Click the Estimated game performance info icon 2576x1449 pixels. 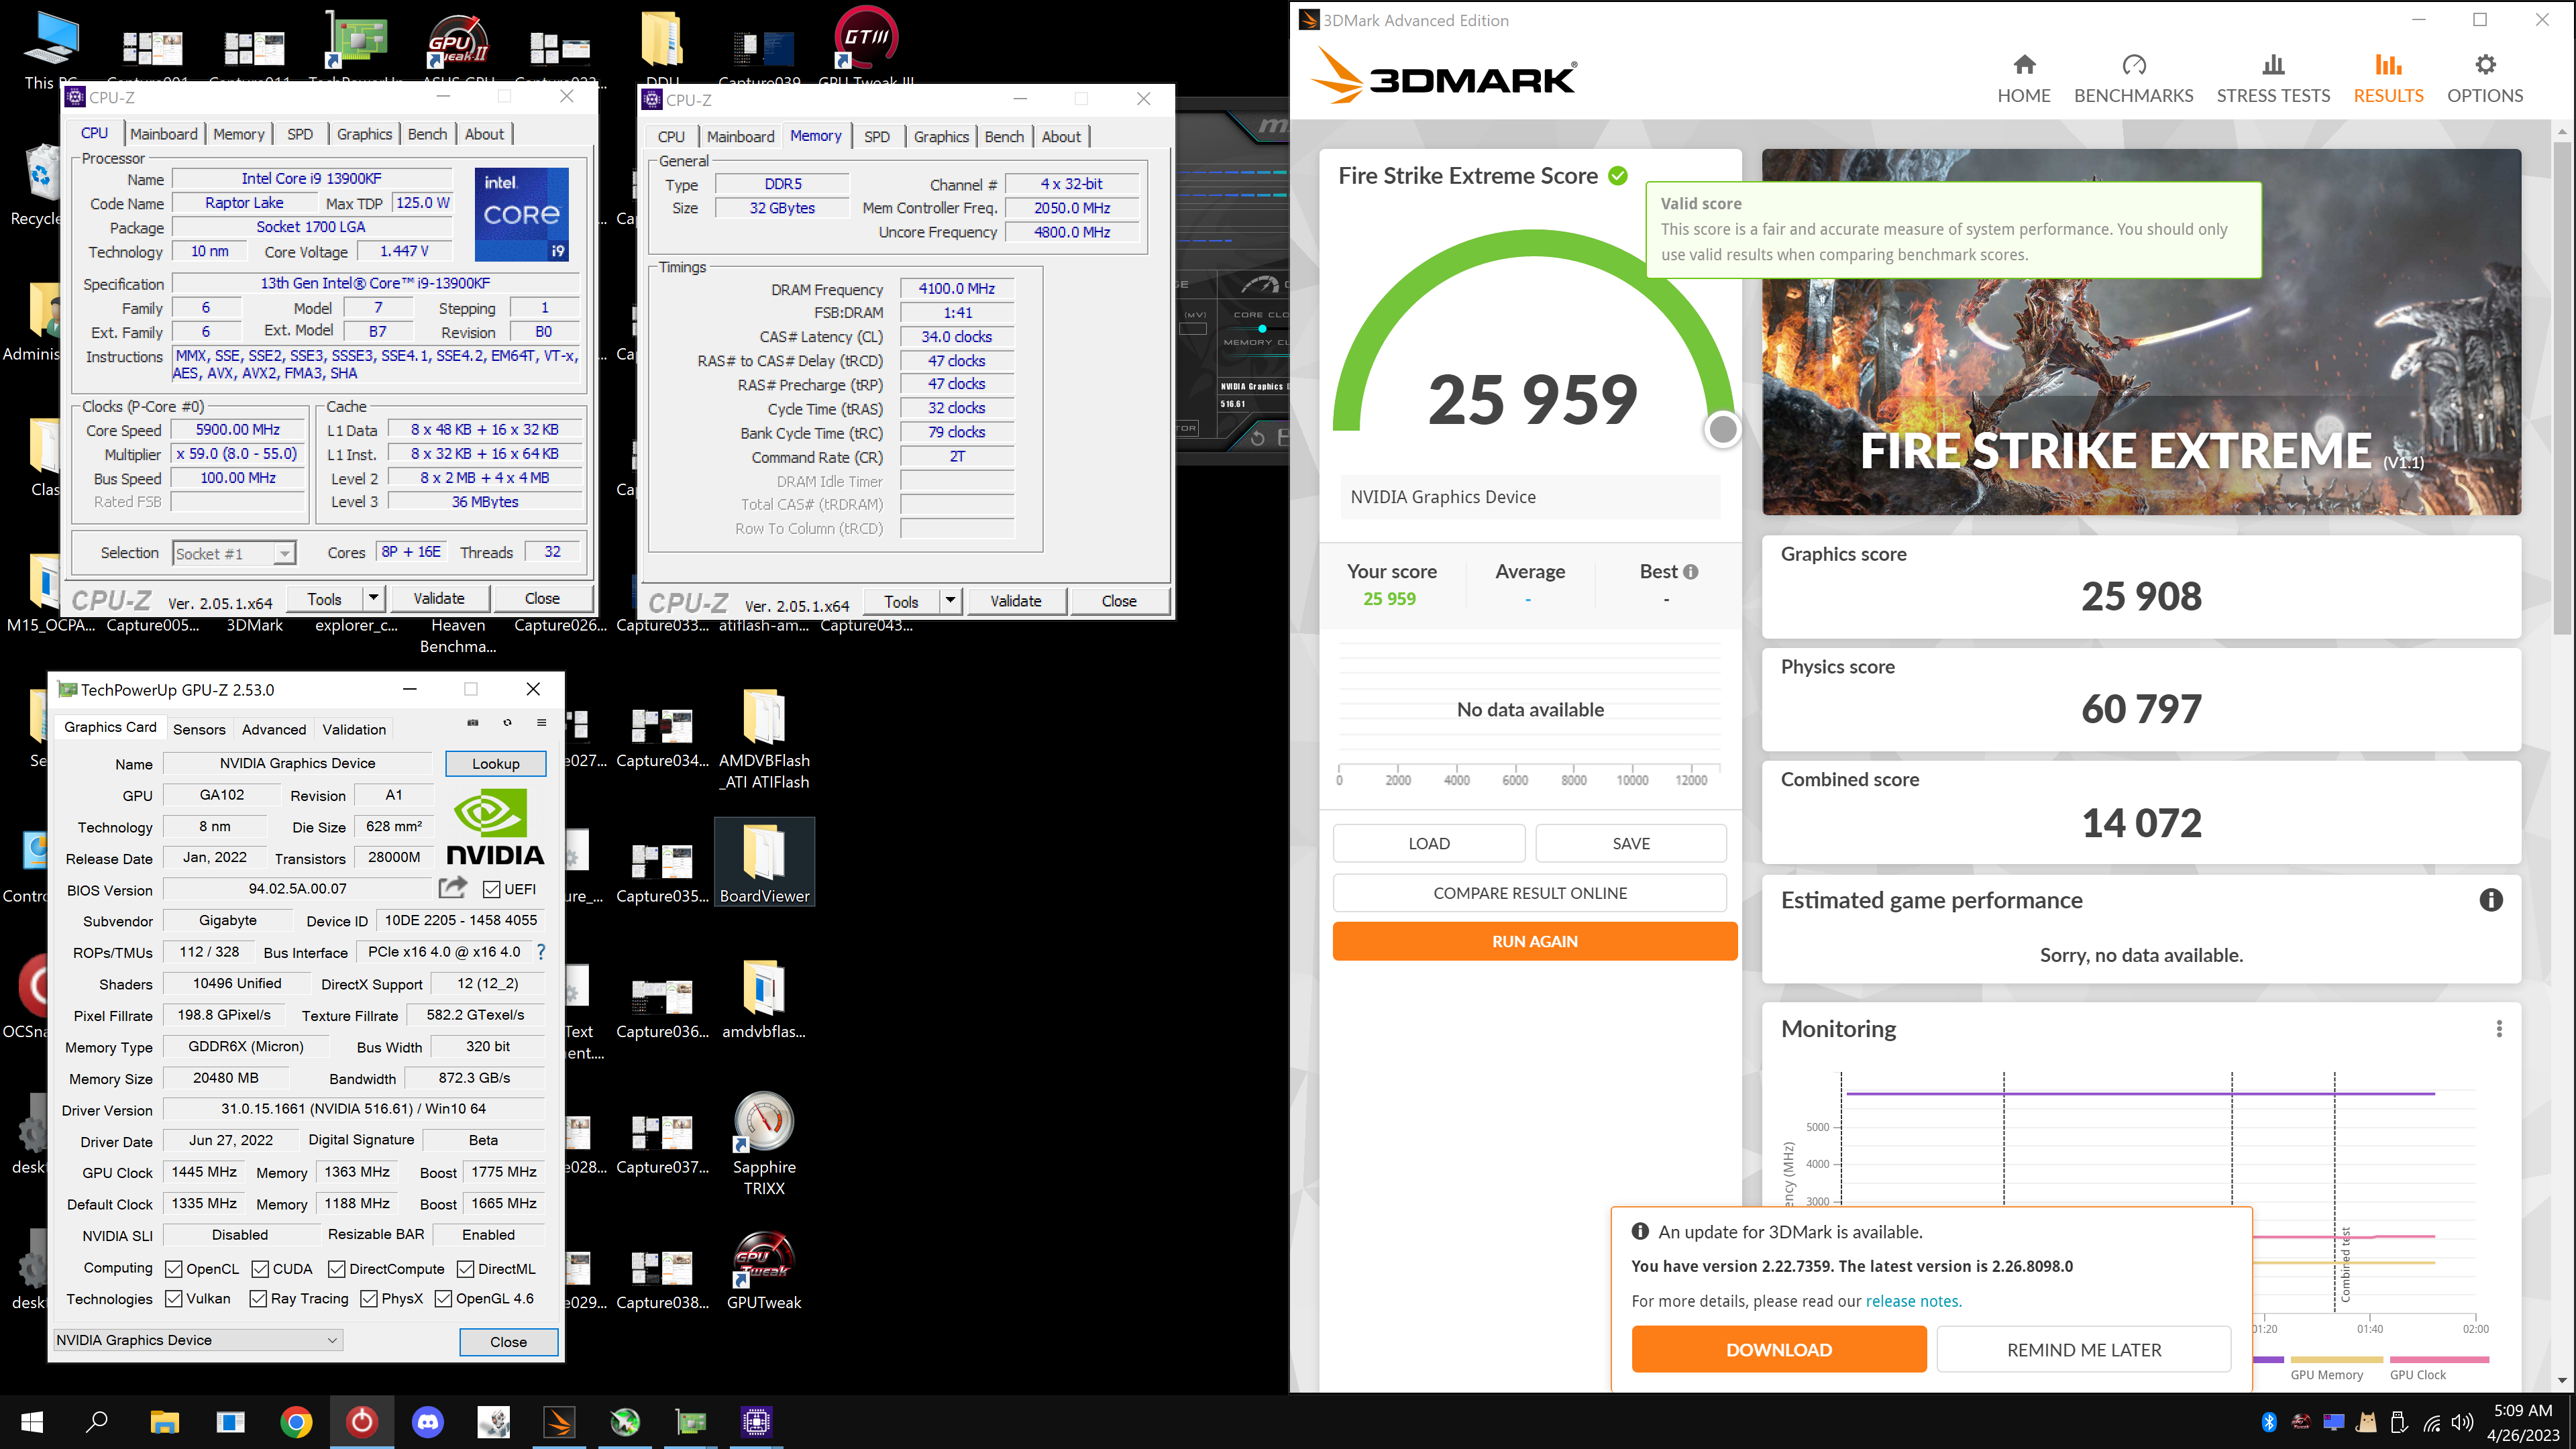point(2490,900)
